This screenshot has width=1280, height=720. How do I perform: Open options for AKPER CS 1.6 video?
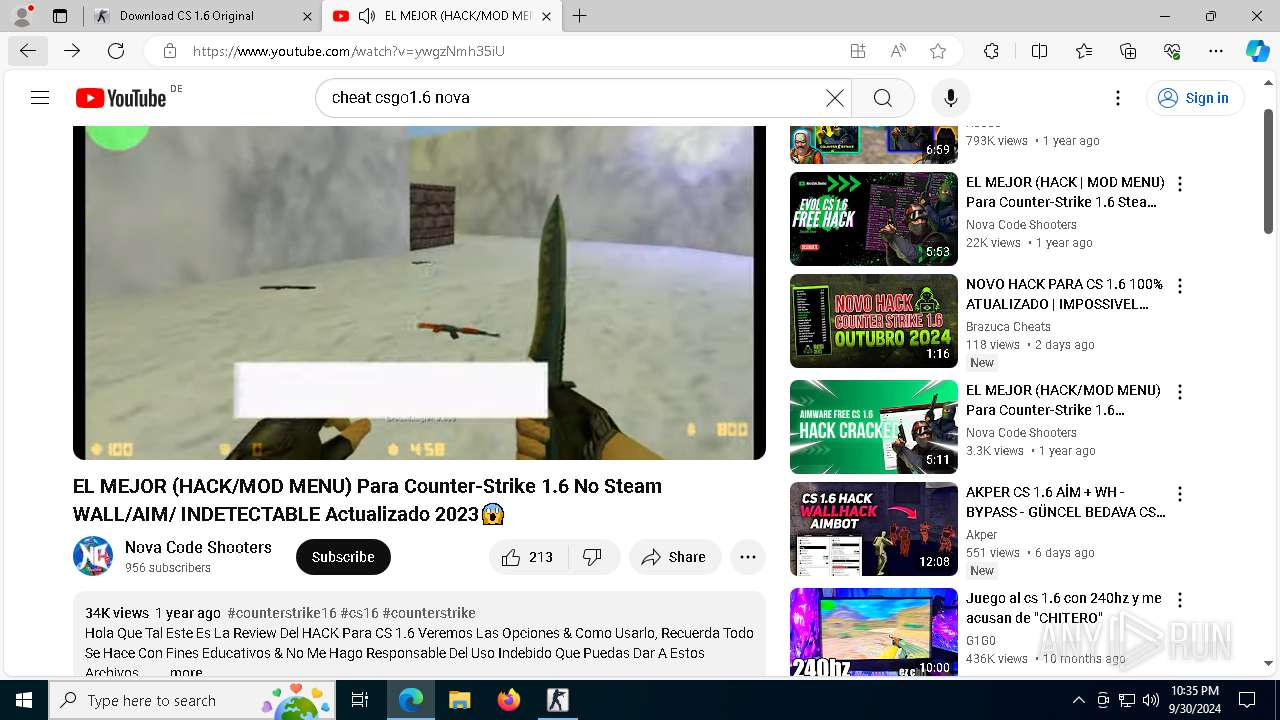click(1180, 494)
